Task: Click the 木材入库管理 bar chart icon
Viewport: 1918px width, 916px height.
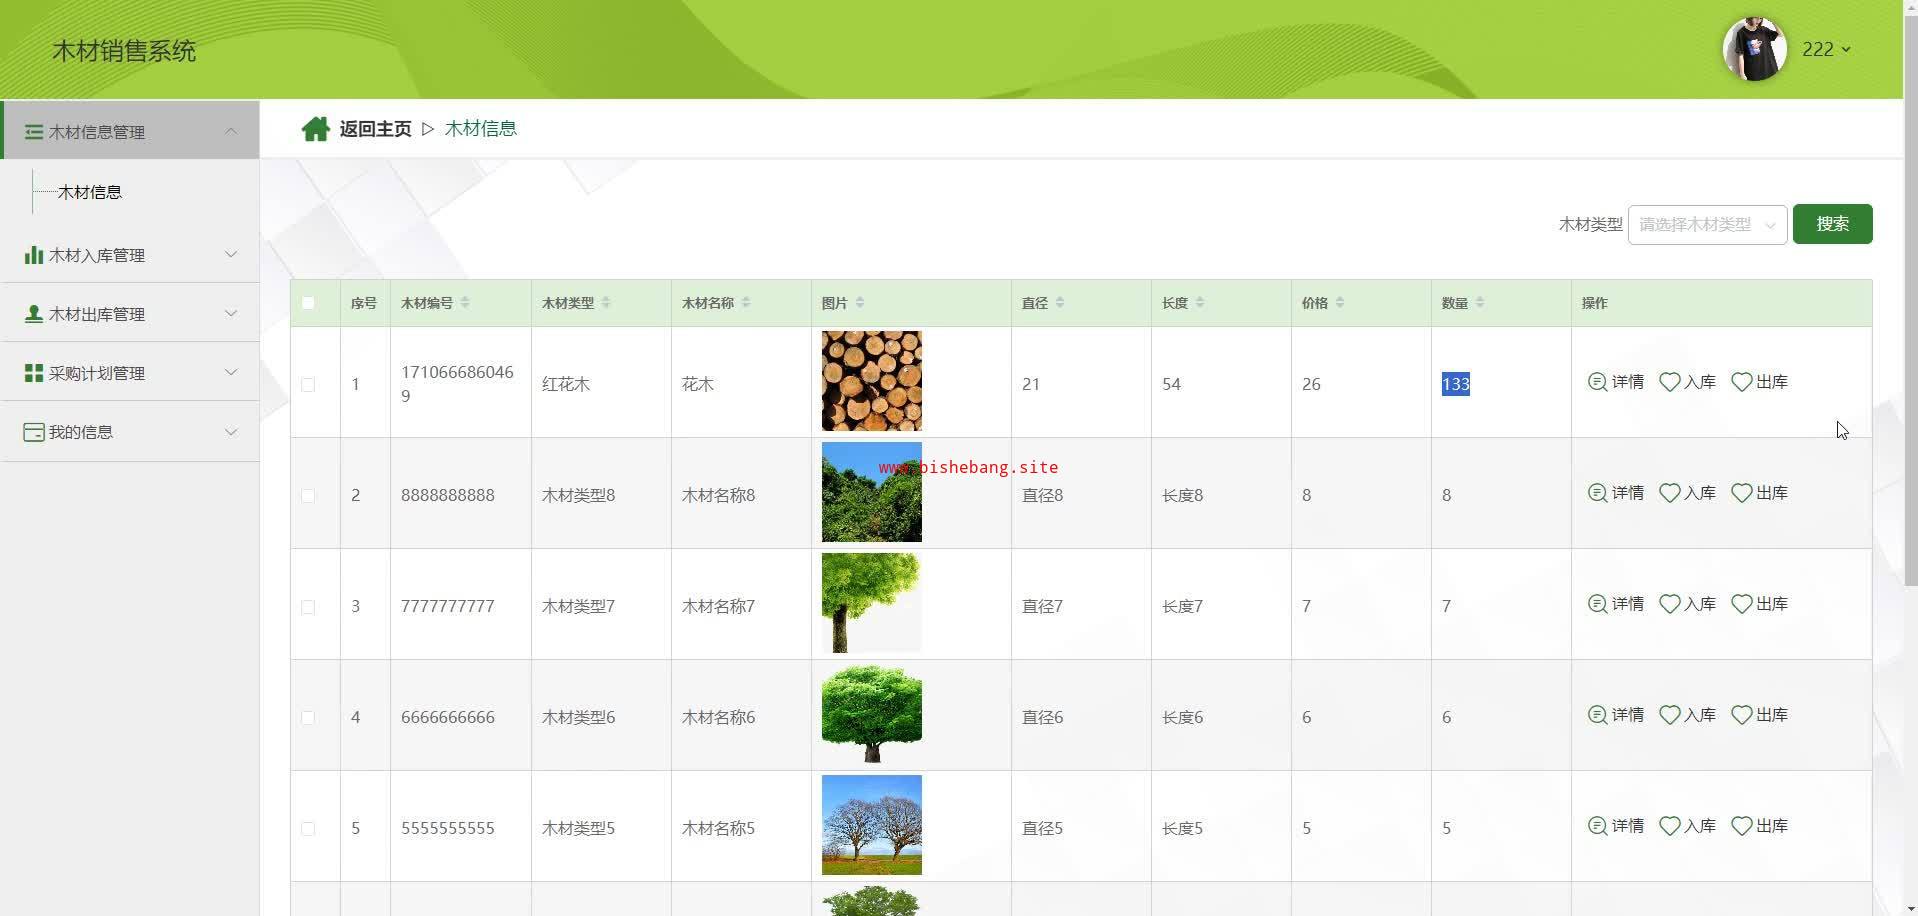Action: 34,255
